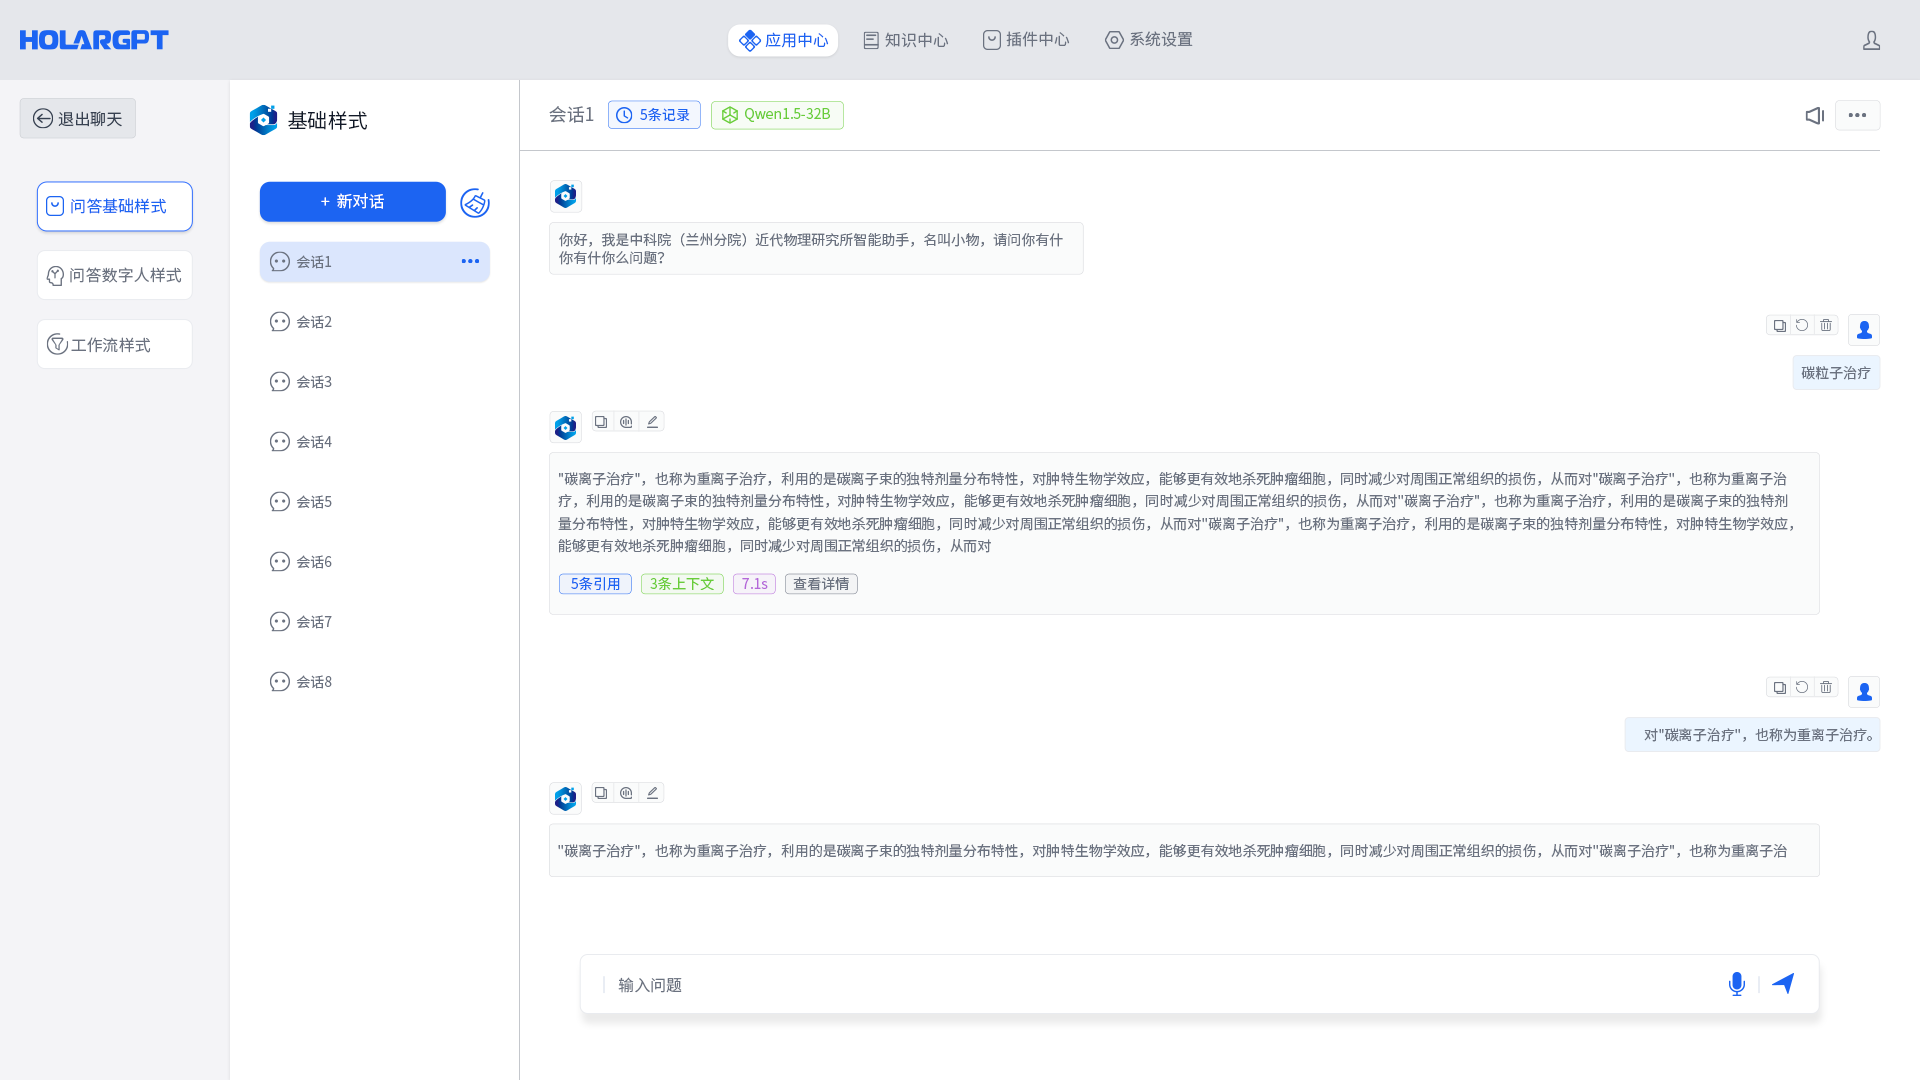
Task: Edit the first assistant answer
Action: coord(652,422)
